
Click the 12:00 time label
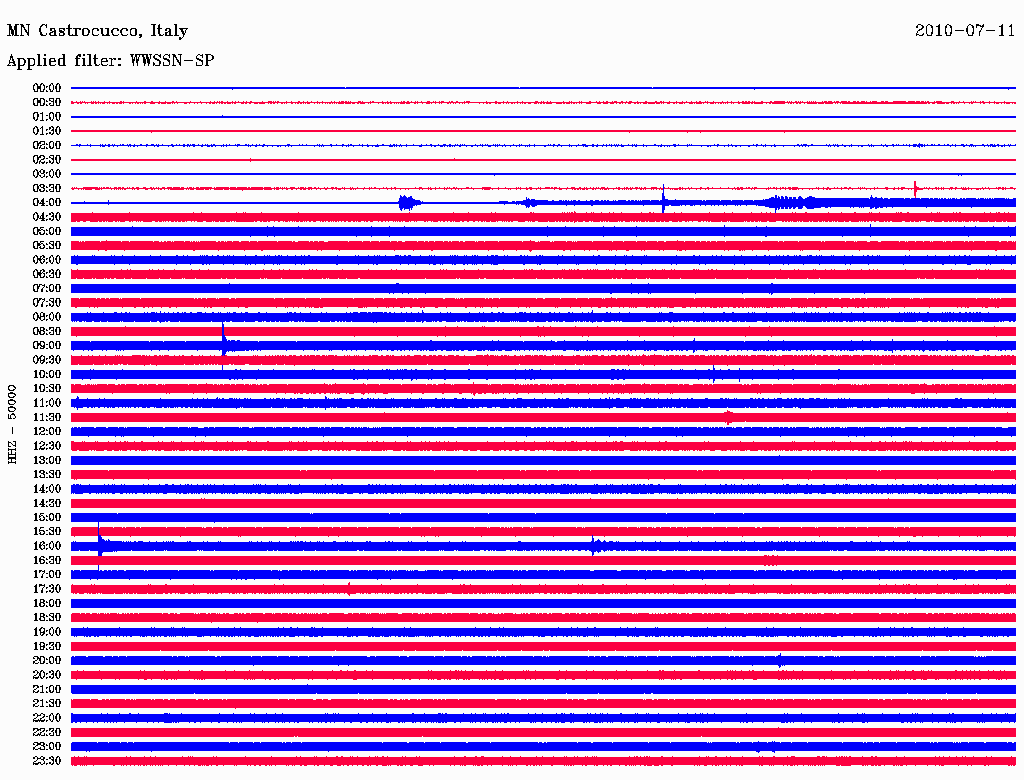(47, 431)
